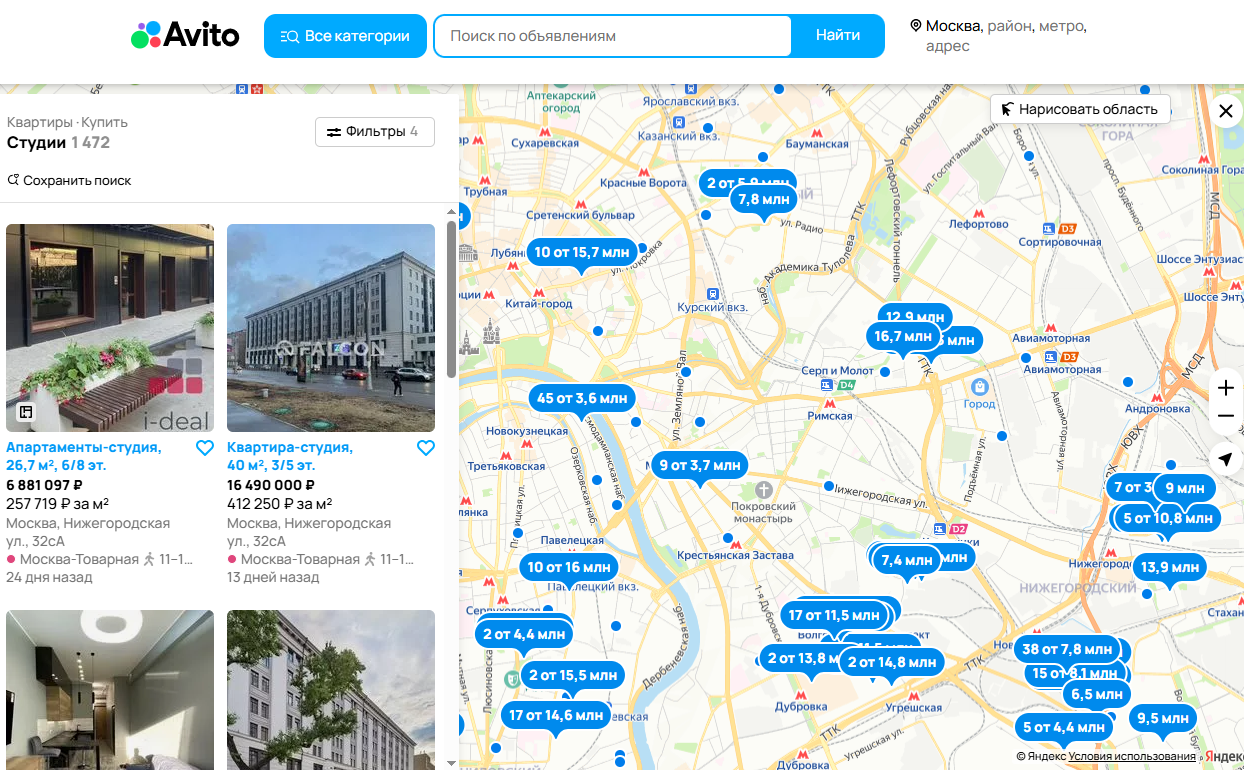
Task: Add 26,7 м² apartment to favorites
Action: [205, 448]
